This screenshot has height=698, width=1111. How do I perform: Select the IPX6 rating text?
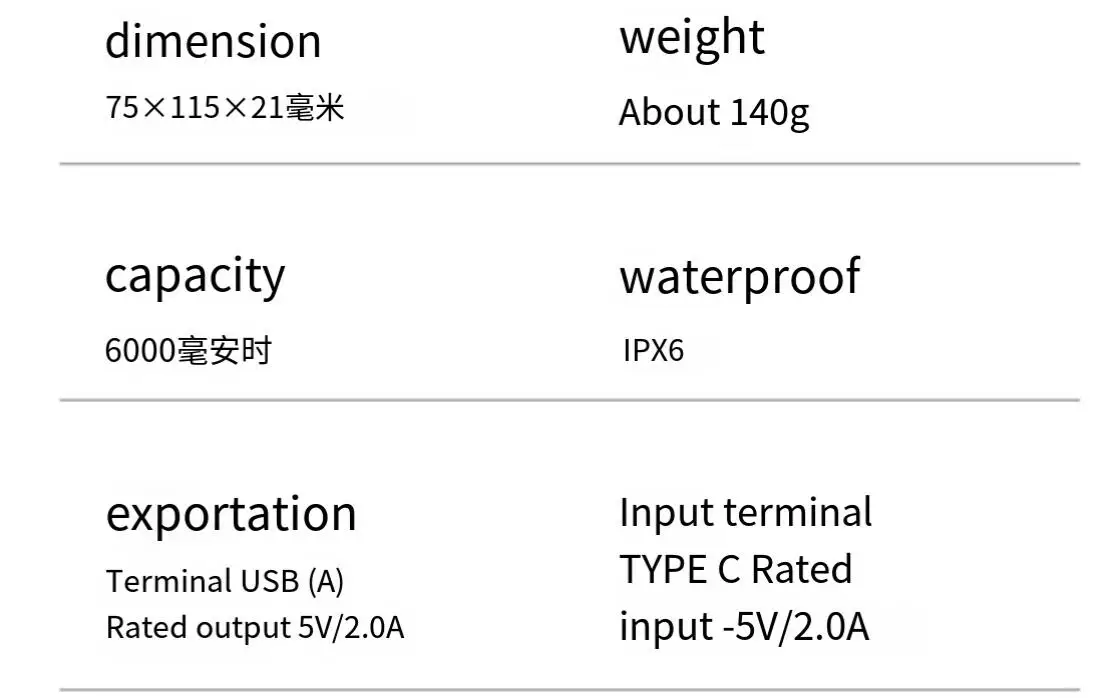coord(653,351)
